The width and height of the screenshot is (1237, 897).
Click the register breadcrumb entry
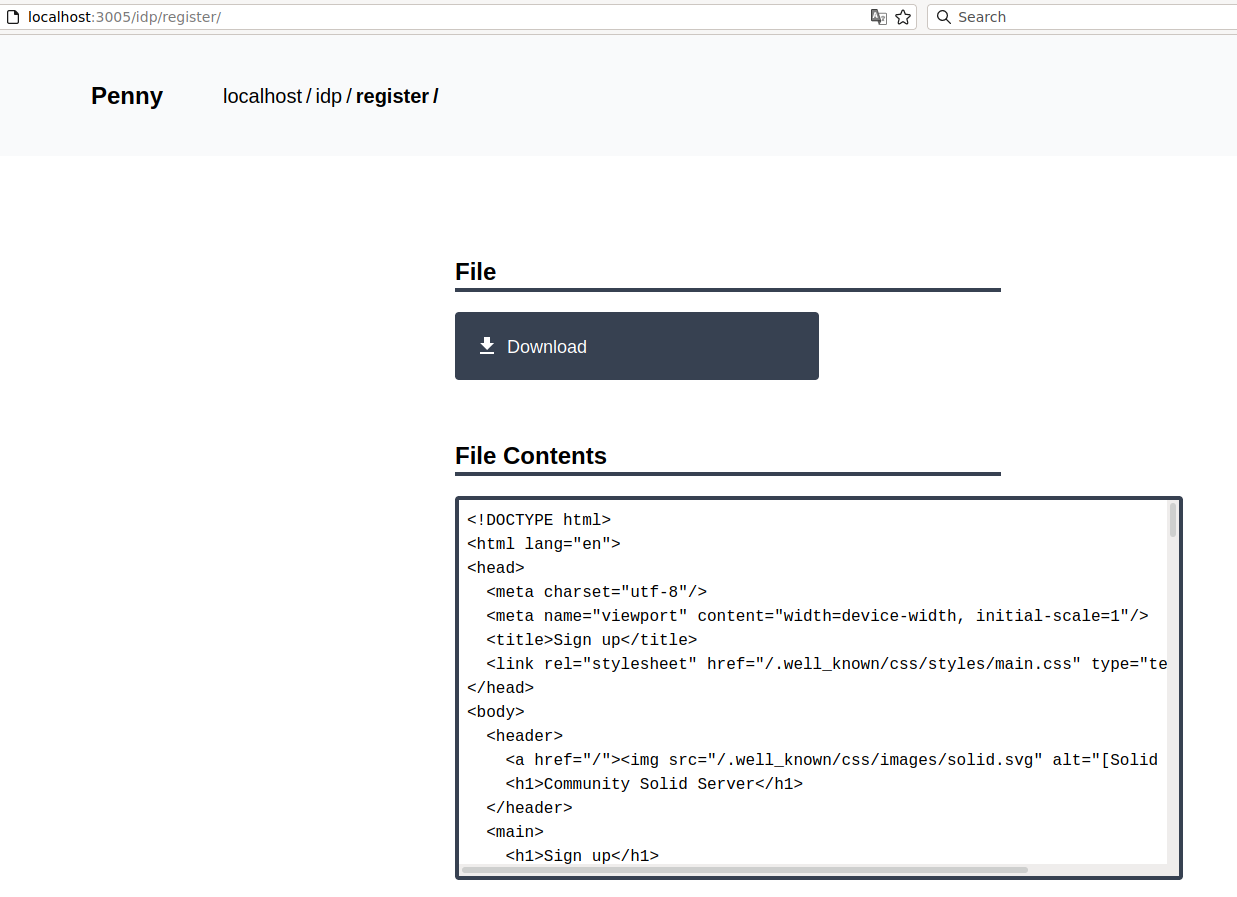pos(392,96)
